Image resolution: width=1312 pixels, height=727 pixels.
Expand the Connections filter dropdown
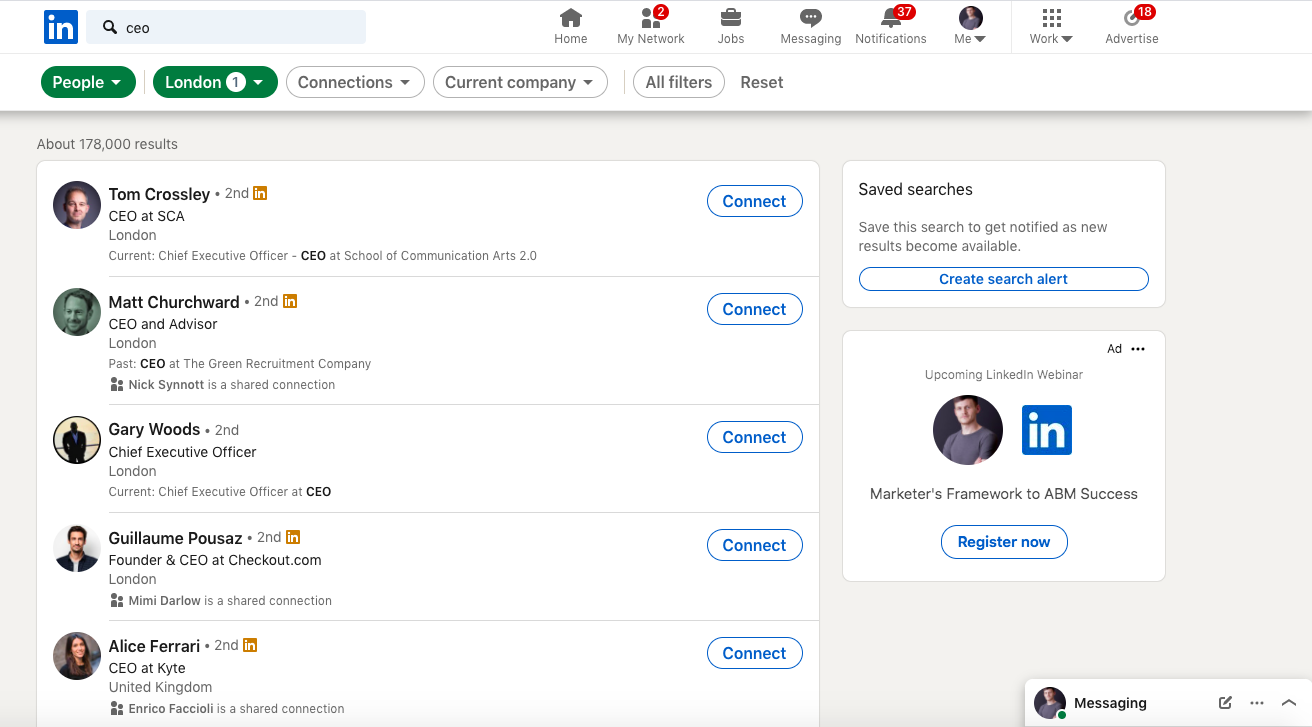point(355,82)
